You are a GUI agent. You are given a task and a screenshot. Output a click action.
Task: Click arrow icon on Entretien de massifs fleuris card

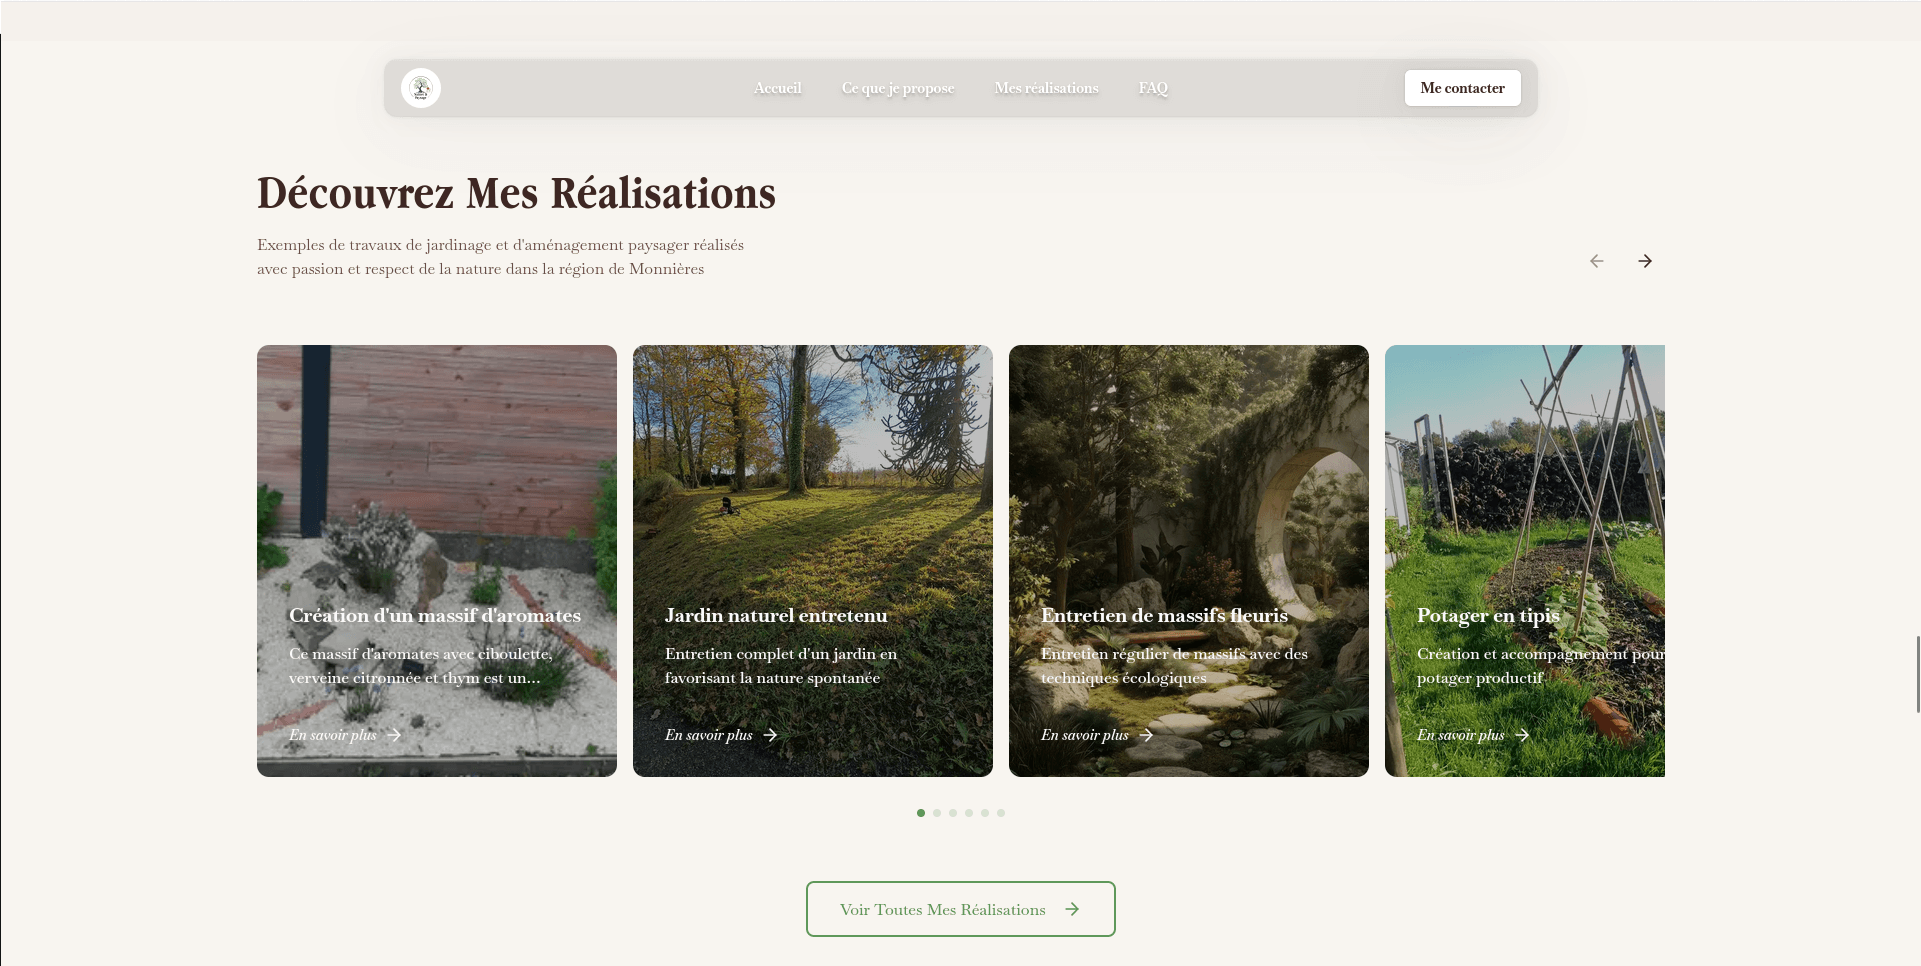(1146, 735)
